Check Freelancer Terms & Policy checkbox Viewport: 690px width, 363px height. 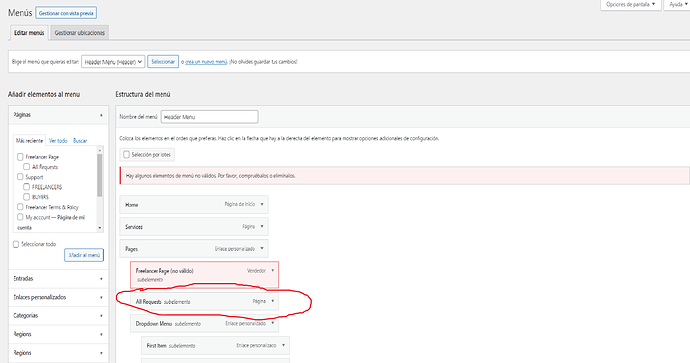[x=20, y=207]
